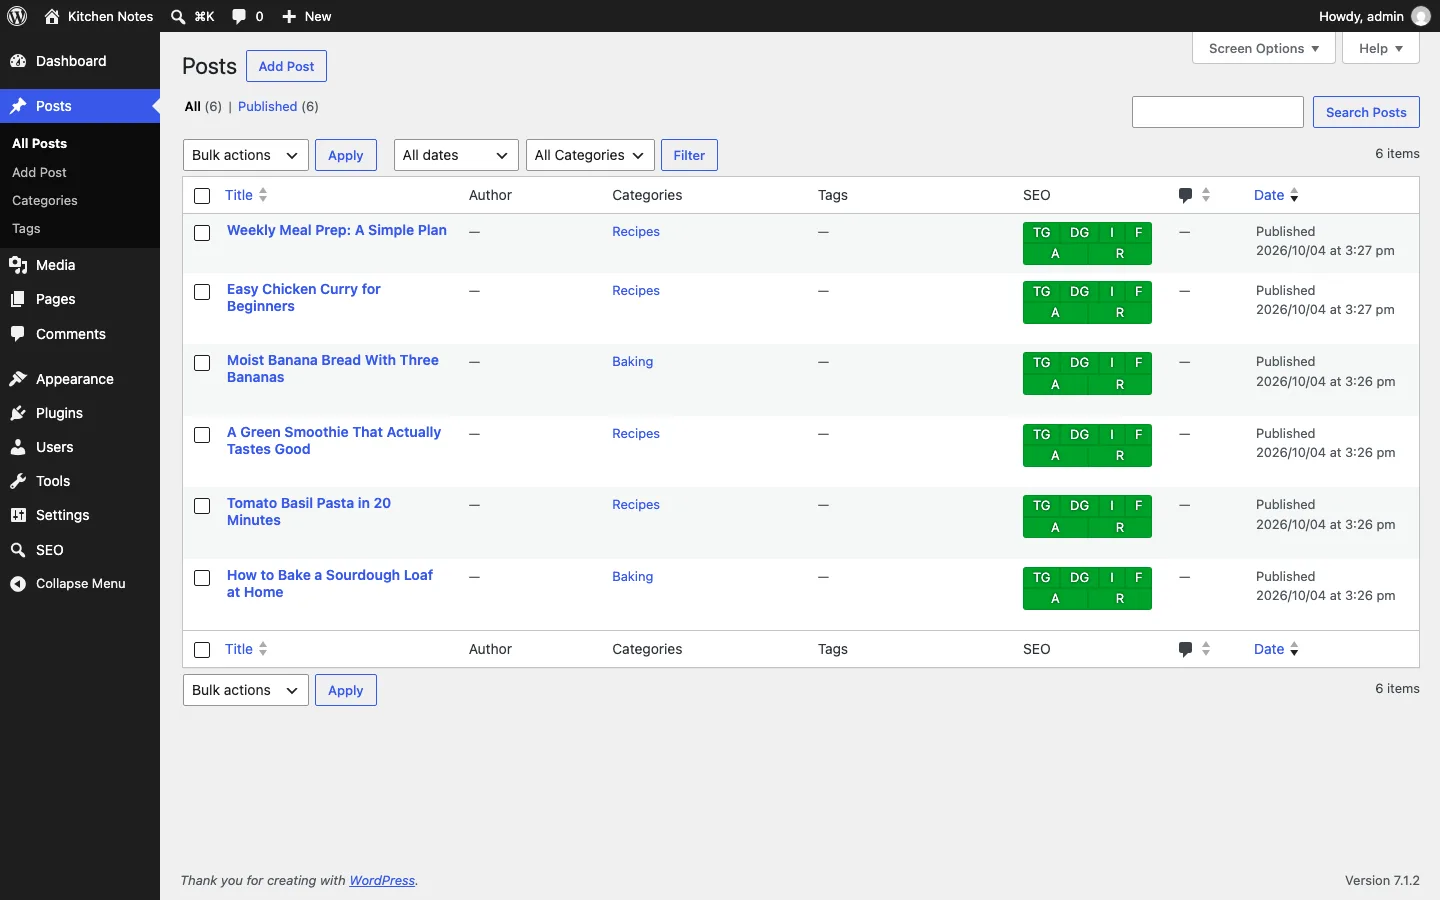
Task: Check Weekly Meal Prep post checkbox
Action: coord(202,233)
